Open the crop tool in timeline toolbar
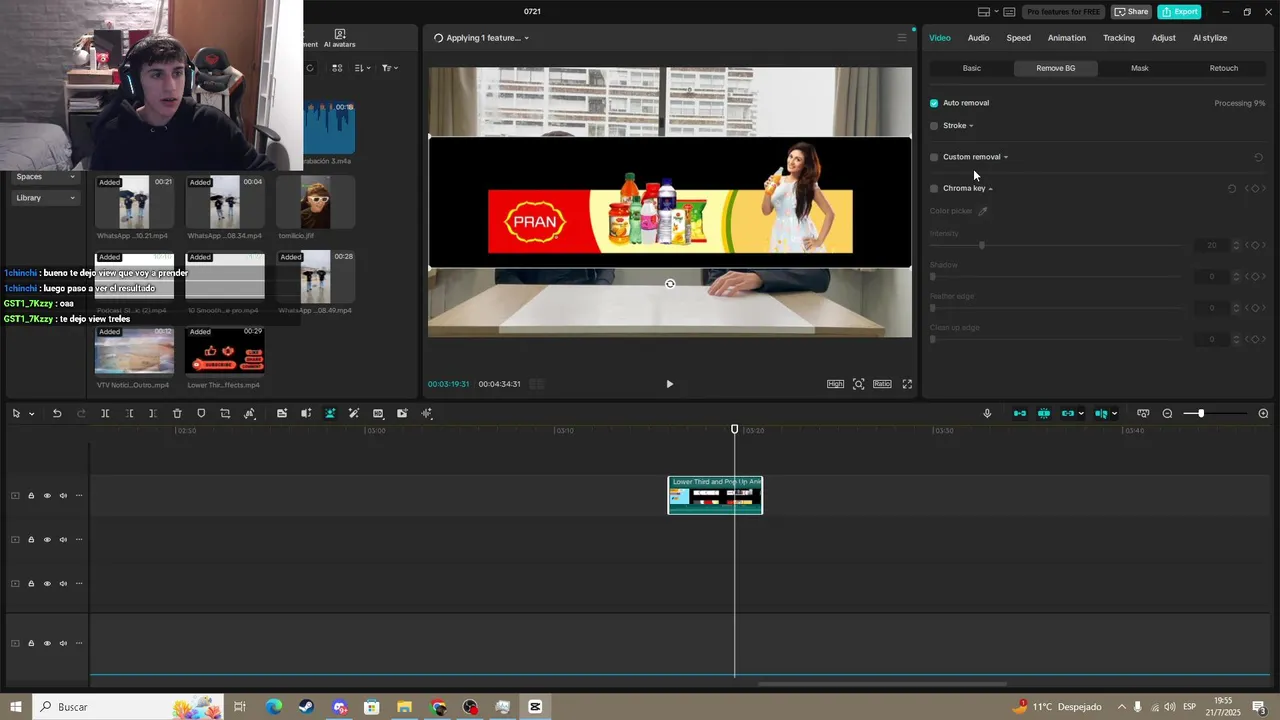Image resolution: width=1280 pixels, height=720 pixels. [225, 413]
